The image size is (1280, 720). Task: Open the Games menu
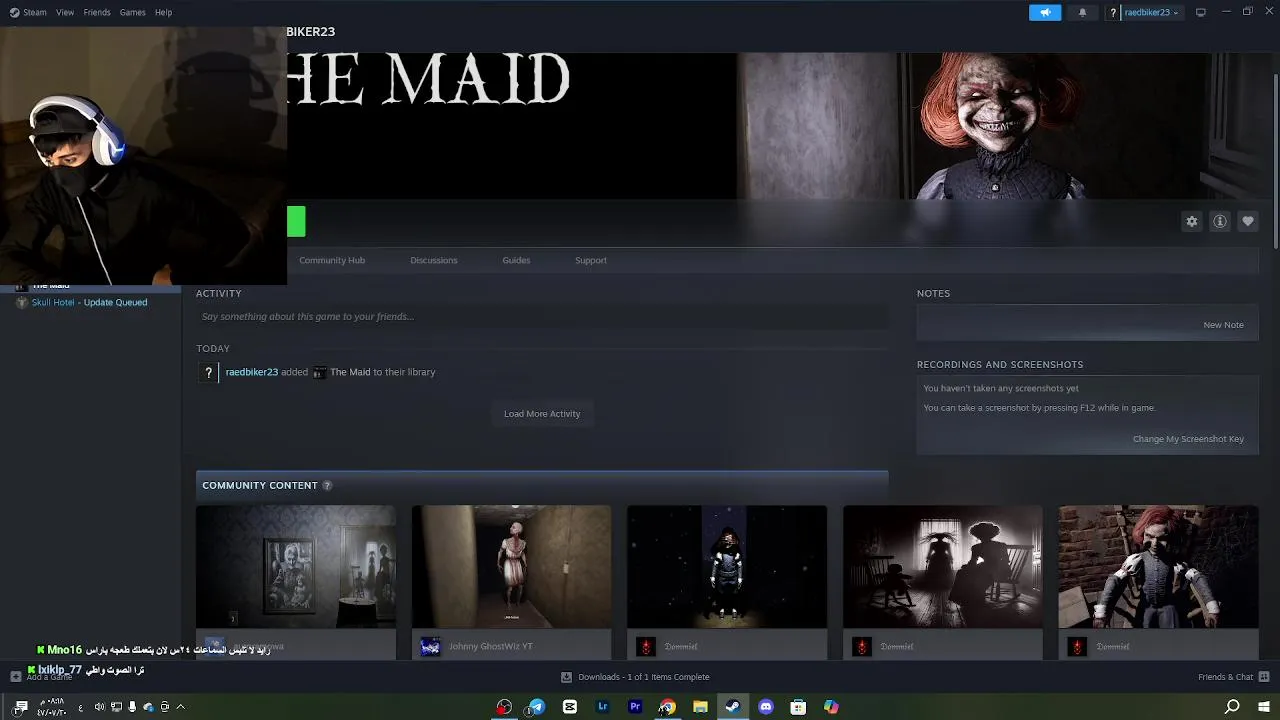132,12
